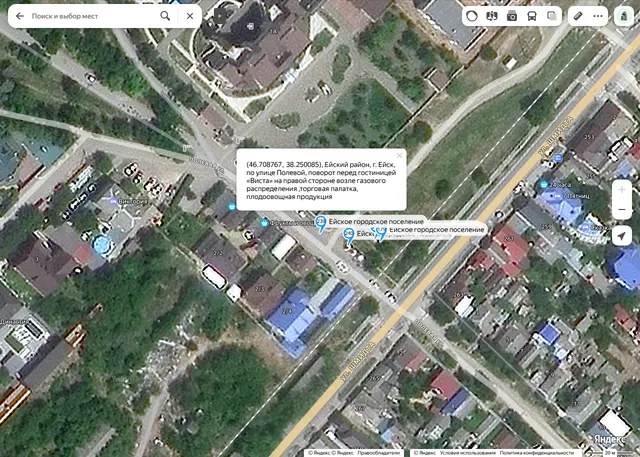Zoom out with the minus button
This screenshot has width=640, height=457.
[x=622, y=209]
